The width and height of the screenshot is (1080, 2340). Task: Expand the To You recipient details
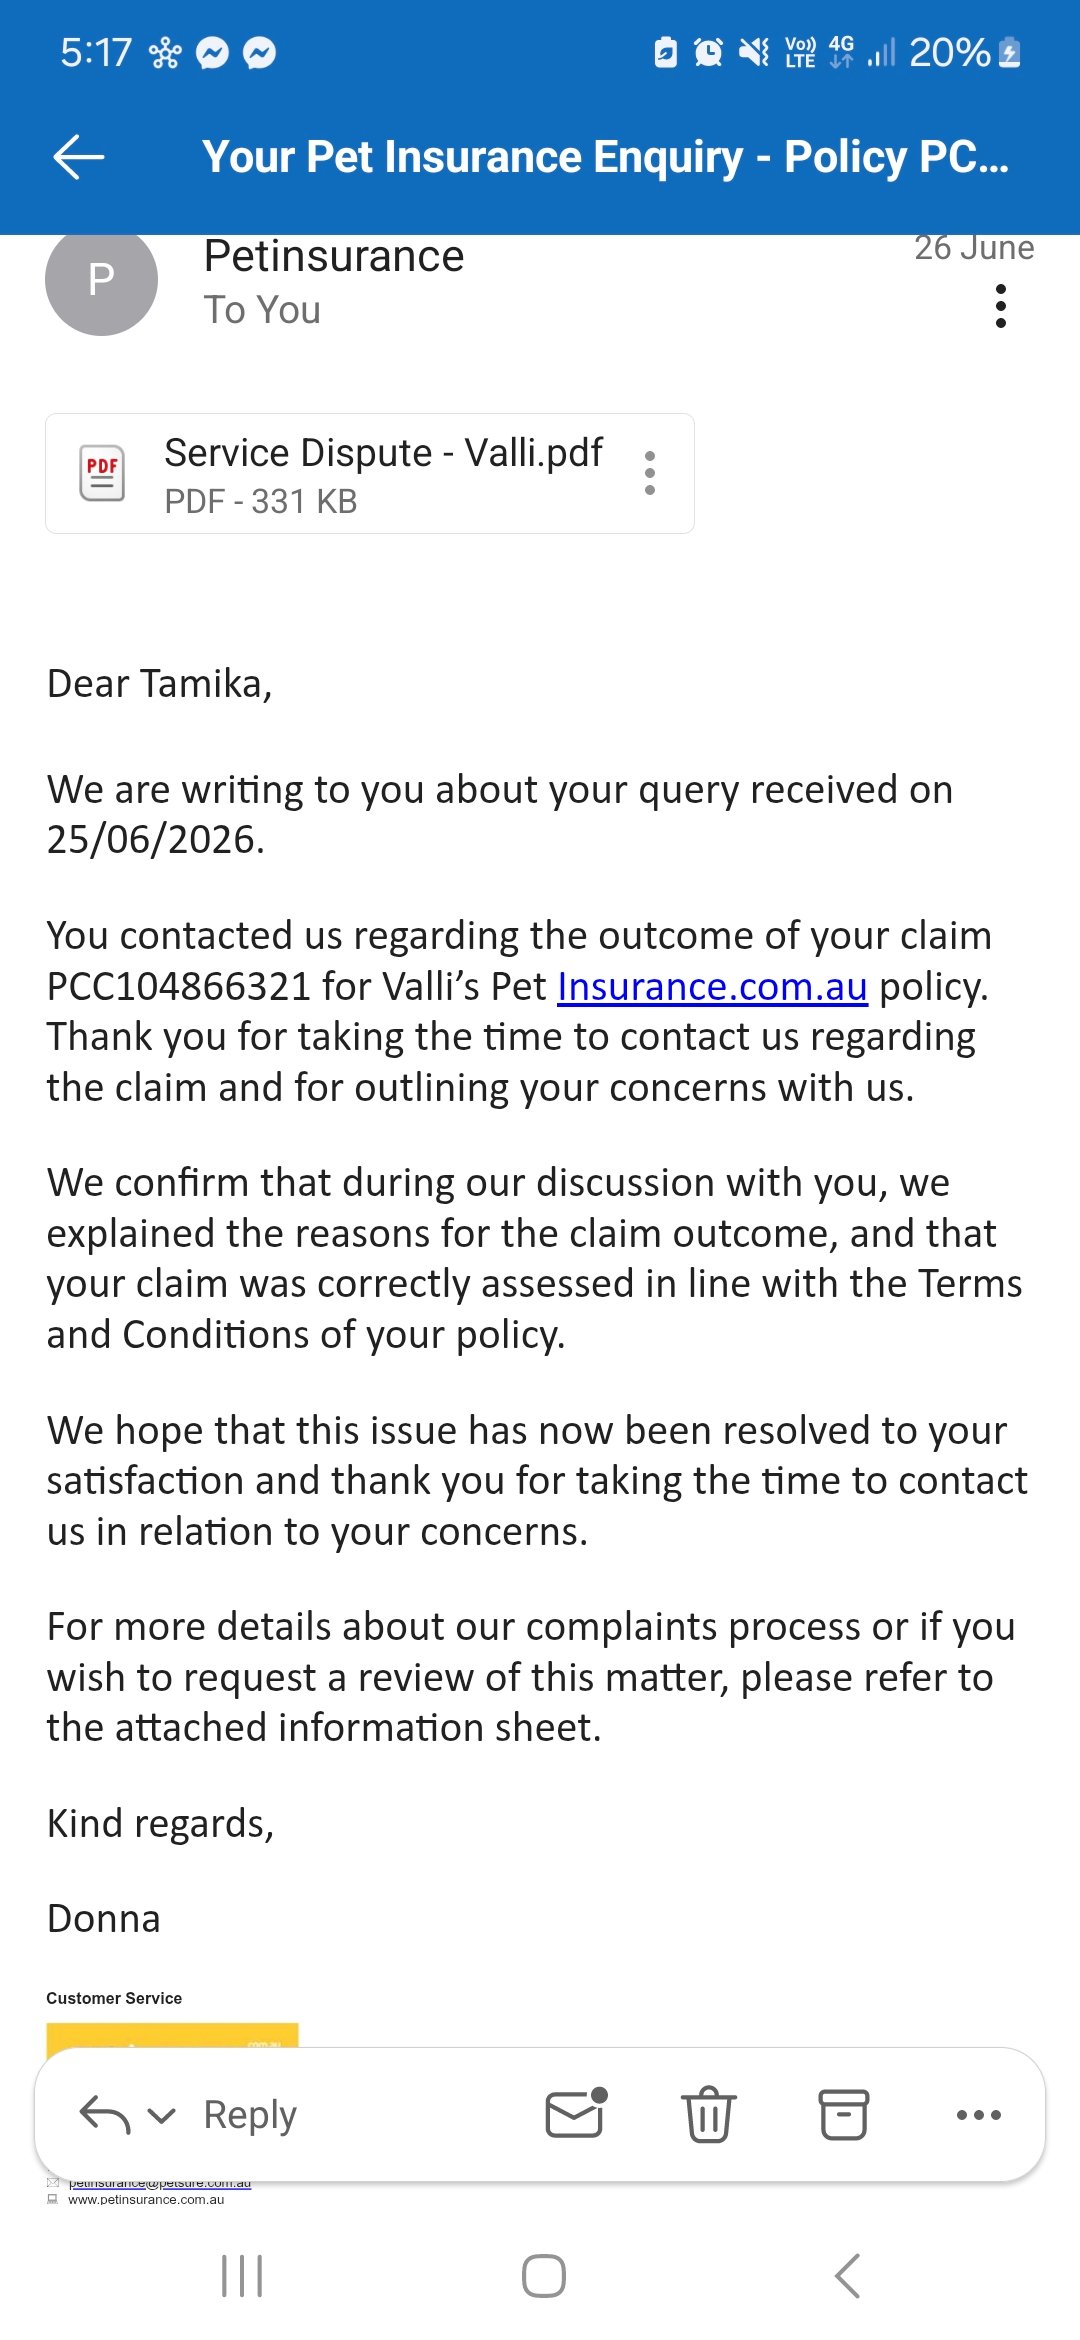pyautogui.click(x=262, y=310)
